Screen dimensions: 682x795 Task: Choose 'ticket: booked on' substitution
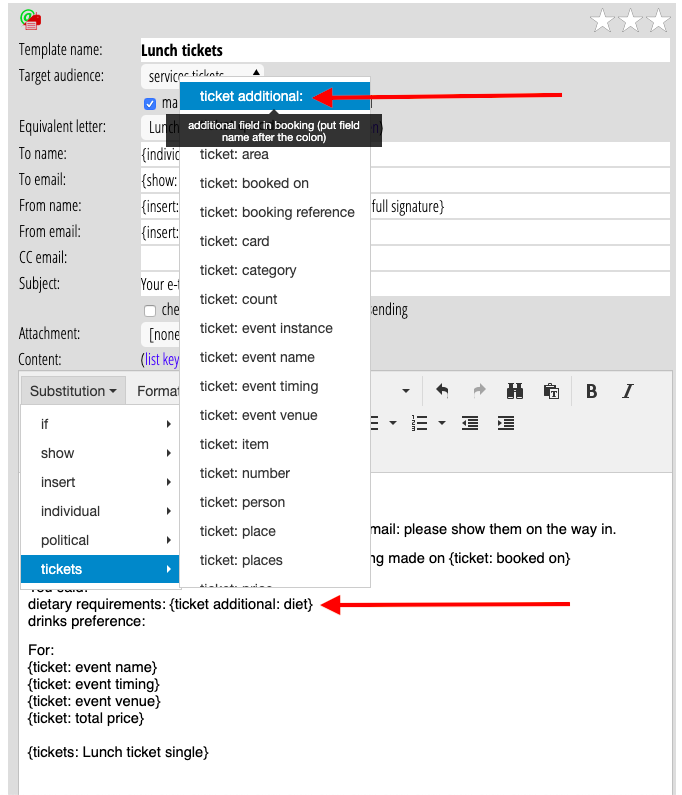coord(275,183)
